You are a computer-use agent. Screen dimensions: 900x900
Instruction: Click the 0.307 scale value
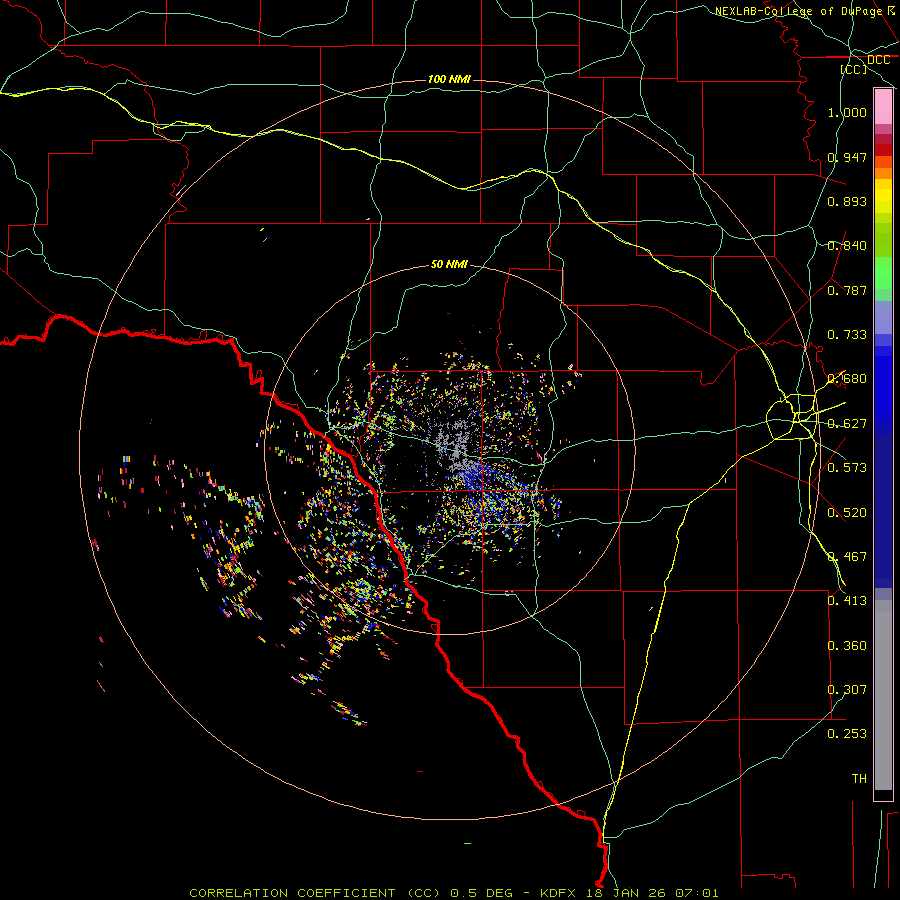(847, 690)
